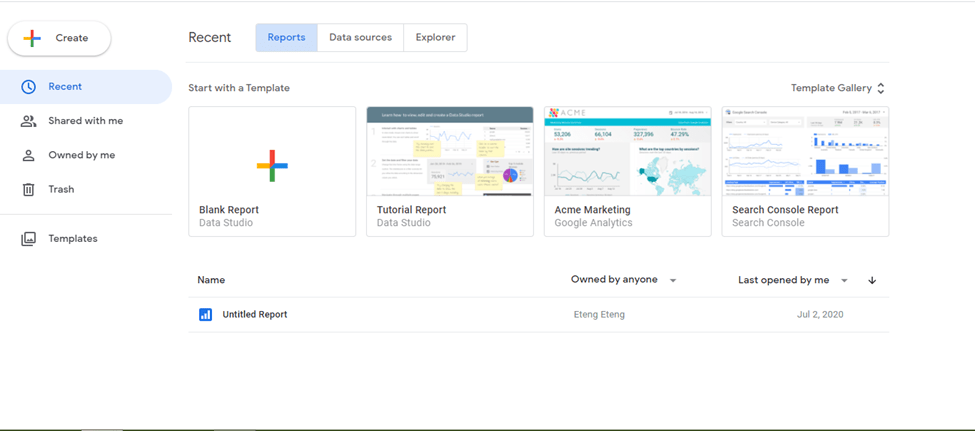975x431 pixels.
Task: Click the plus icon in Blank Report card
Action: point(272,165)
